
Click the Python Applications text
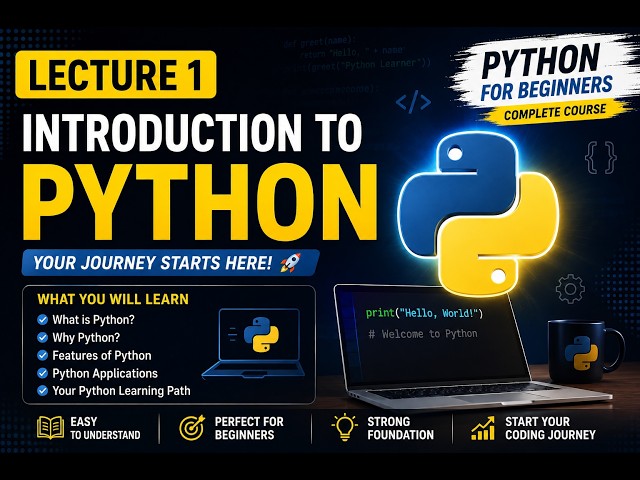105,373
